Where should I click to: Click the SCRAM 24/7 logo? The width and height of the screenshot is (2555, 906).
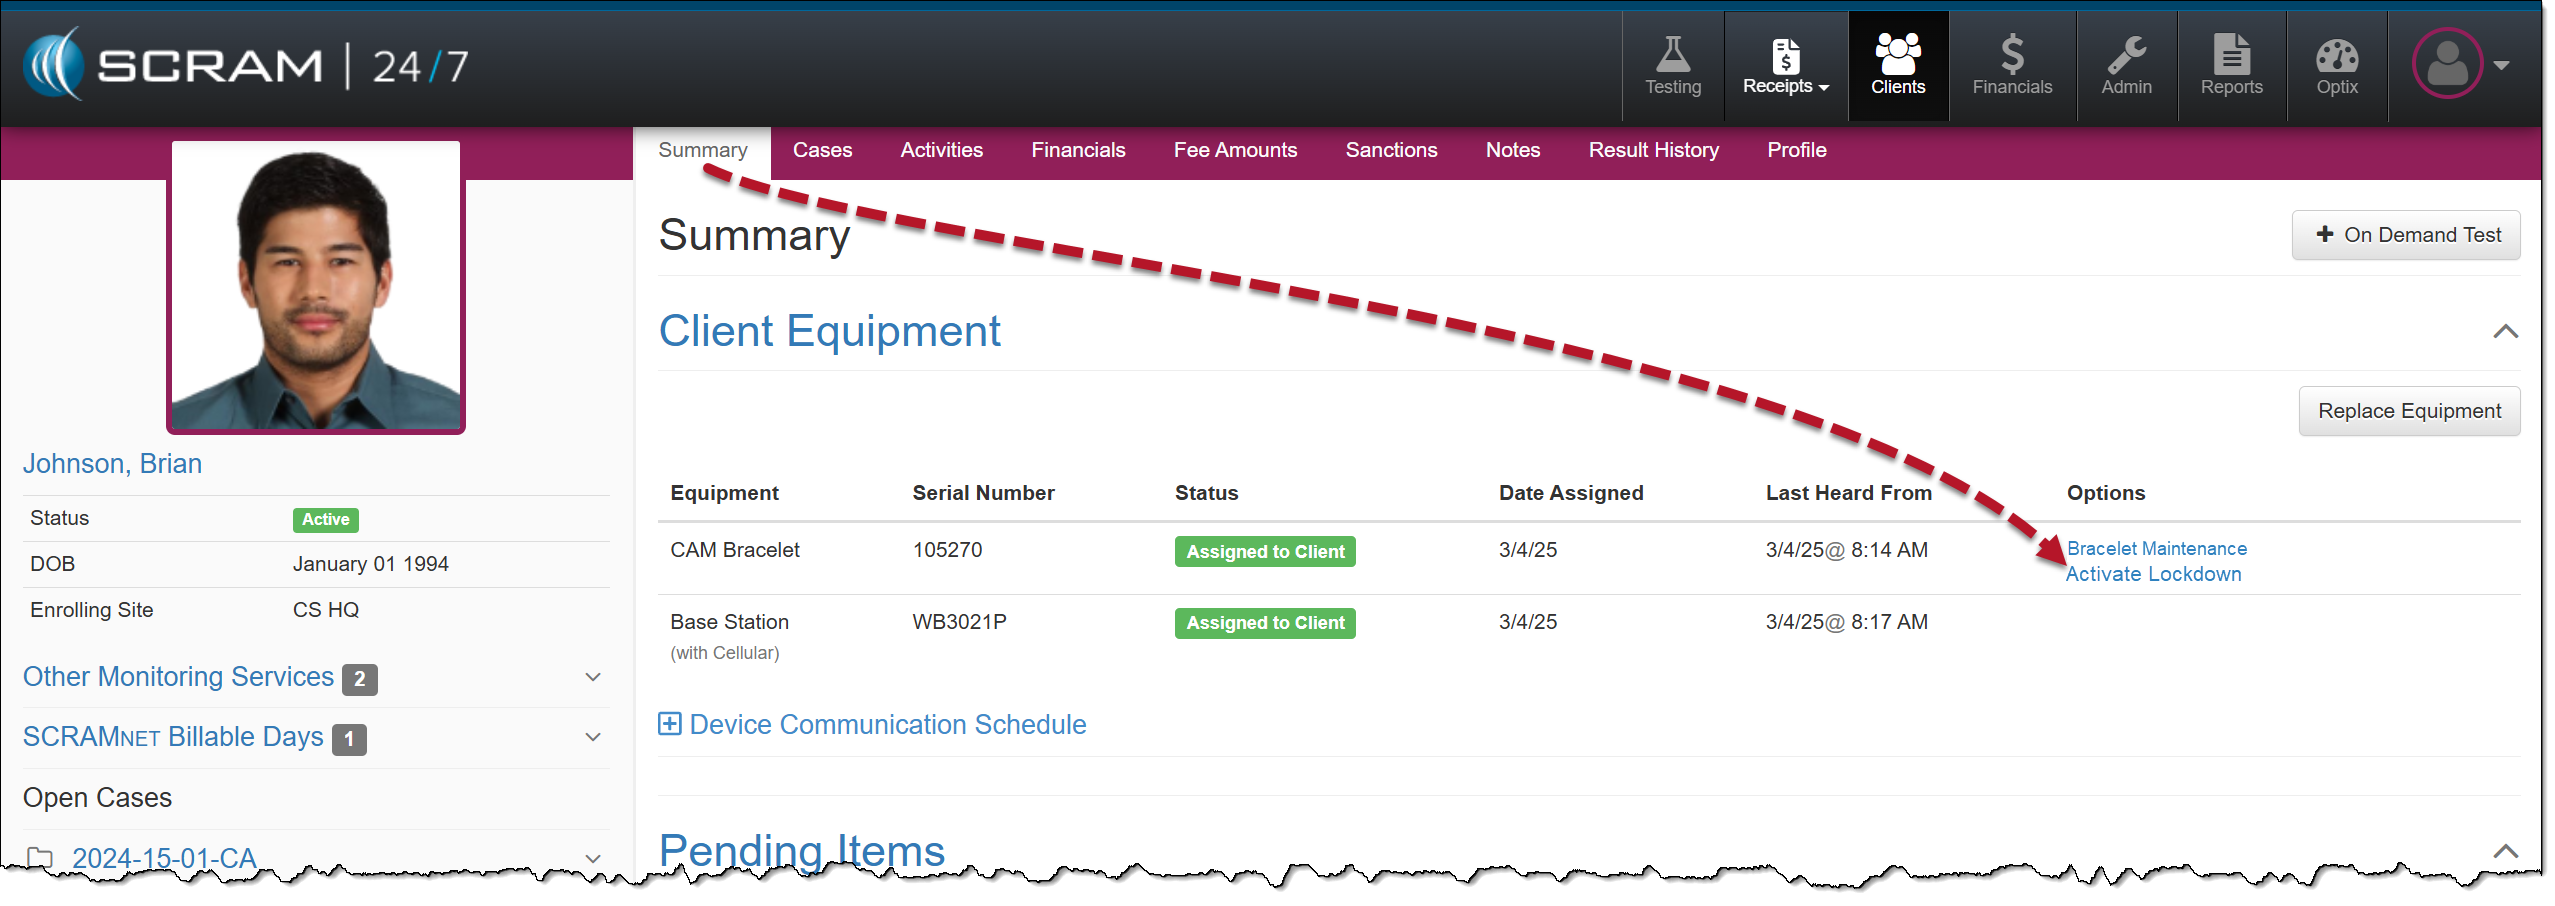coord(246,66)
